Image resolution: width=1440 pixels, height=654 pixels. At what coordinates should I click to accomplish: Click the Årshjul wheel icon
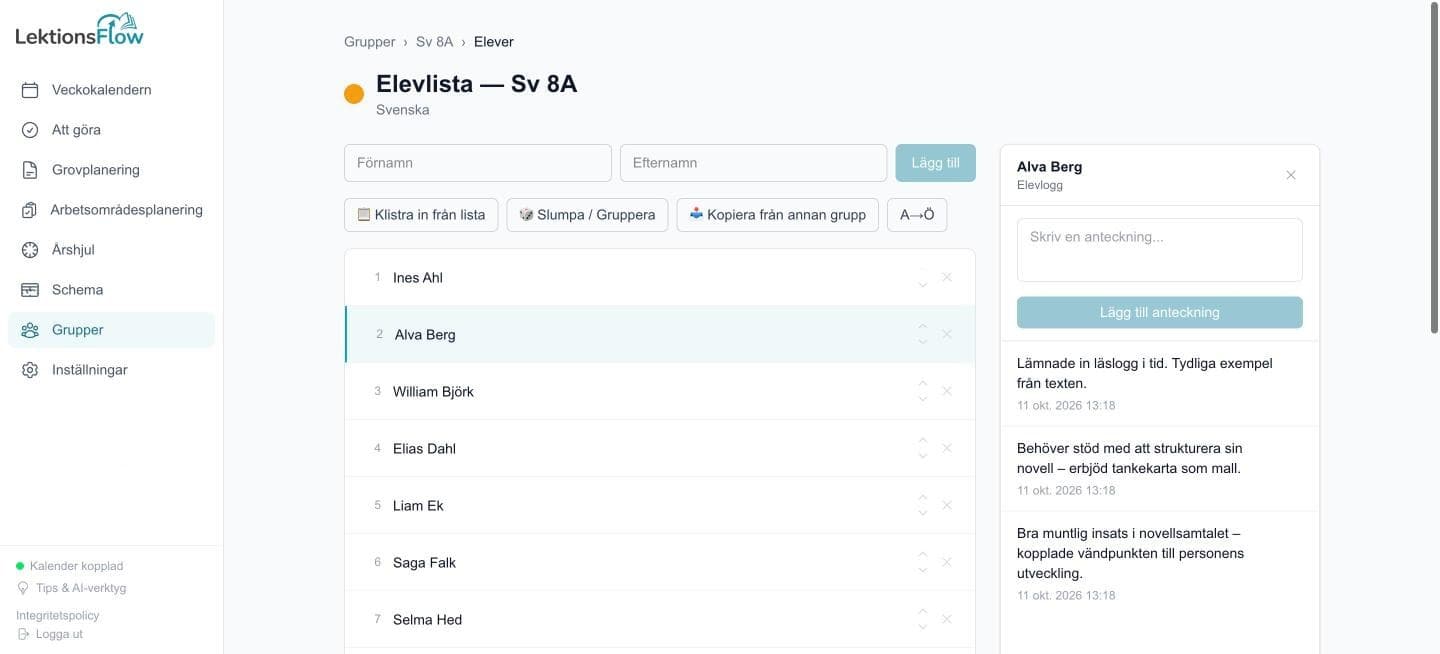point(30,250)
